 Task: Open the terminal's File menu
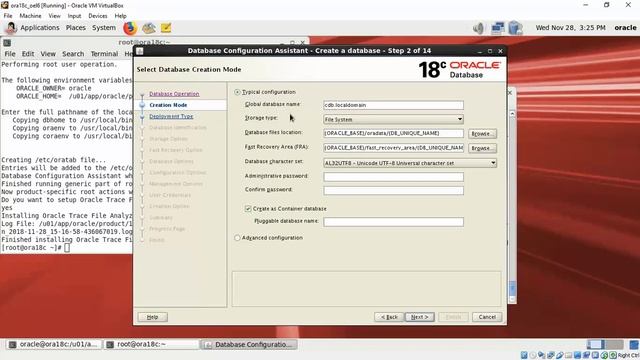tap(10, 54)
